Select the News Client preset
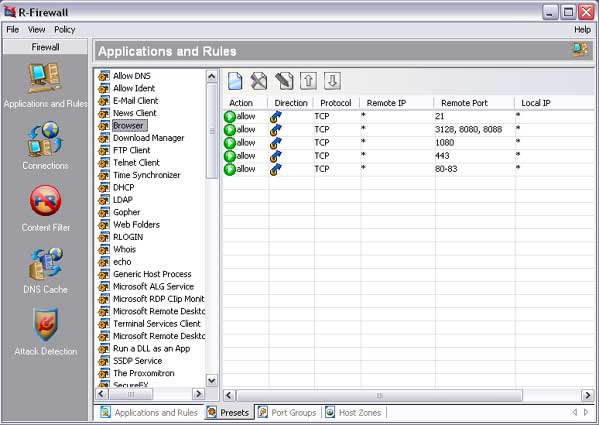This screenshot has width=599, height=425. pyautogui.click(x=134, y=113)
